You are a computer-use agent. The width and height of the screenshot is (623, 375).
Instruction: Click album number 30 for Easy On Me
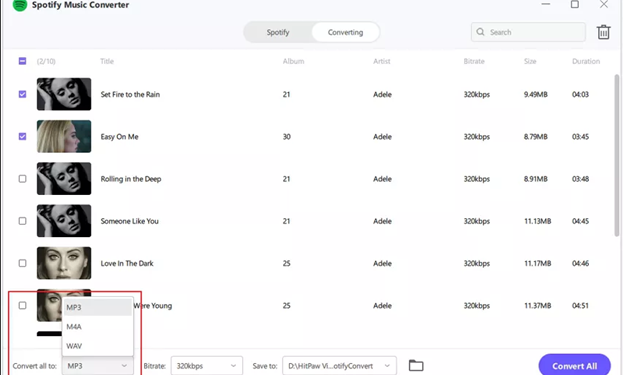pos(286,137)
